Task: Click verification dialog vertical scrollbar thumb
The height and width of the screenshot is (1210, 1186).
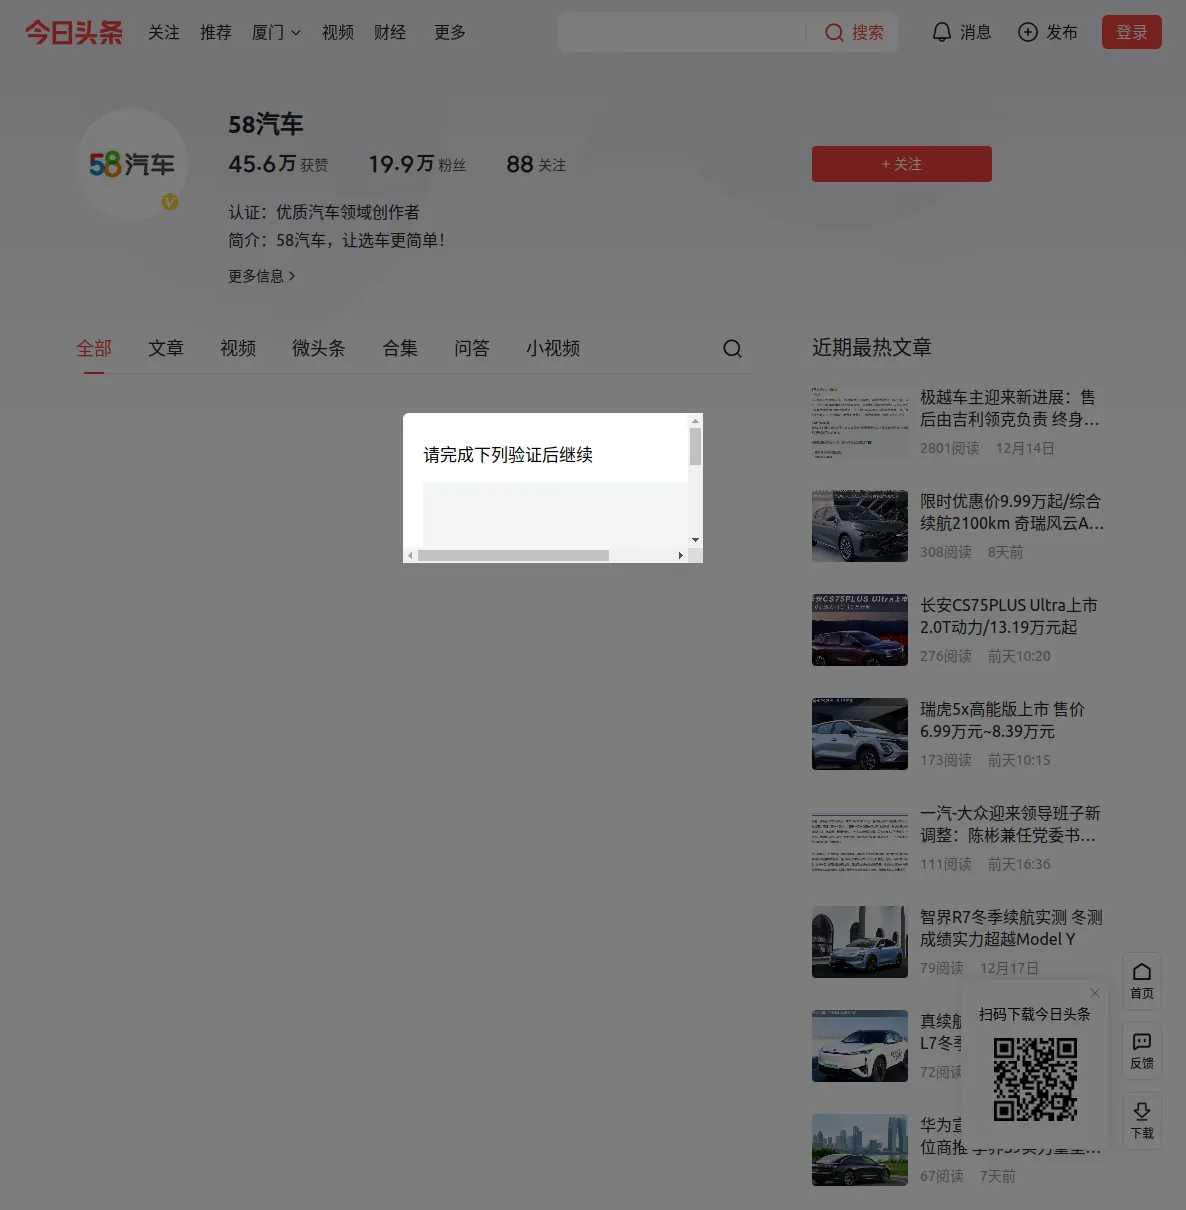Action: click(695, 446)
